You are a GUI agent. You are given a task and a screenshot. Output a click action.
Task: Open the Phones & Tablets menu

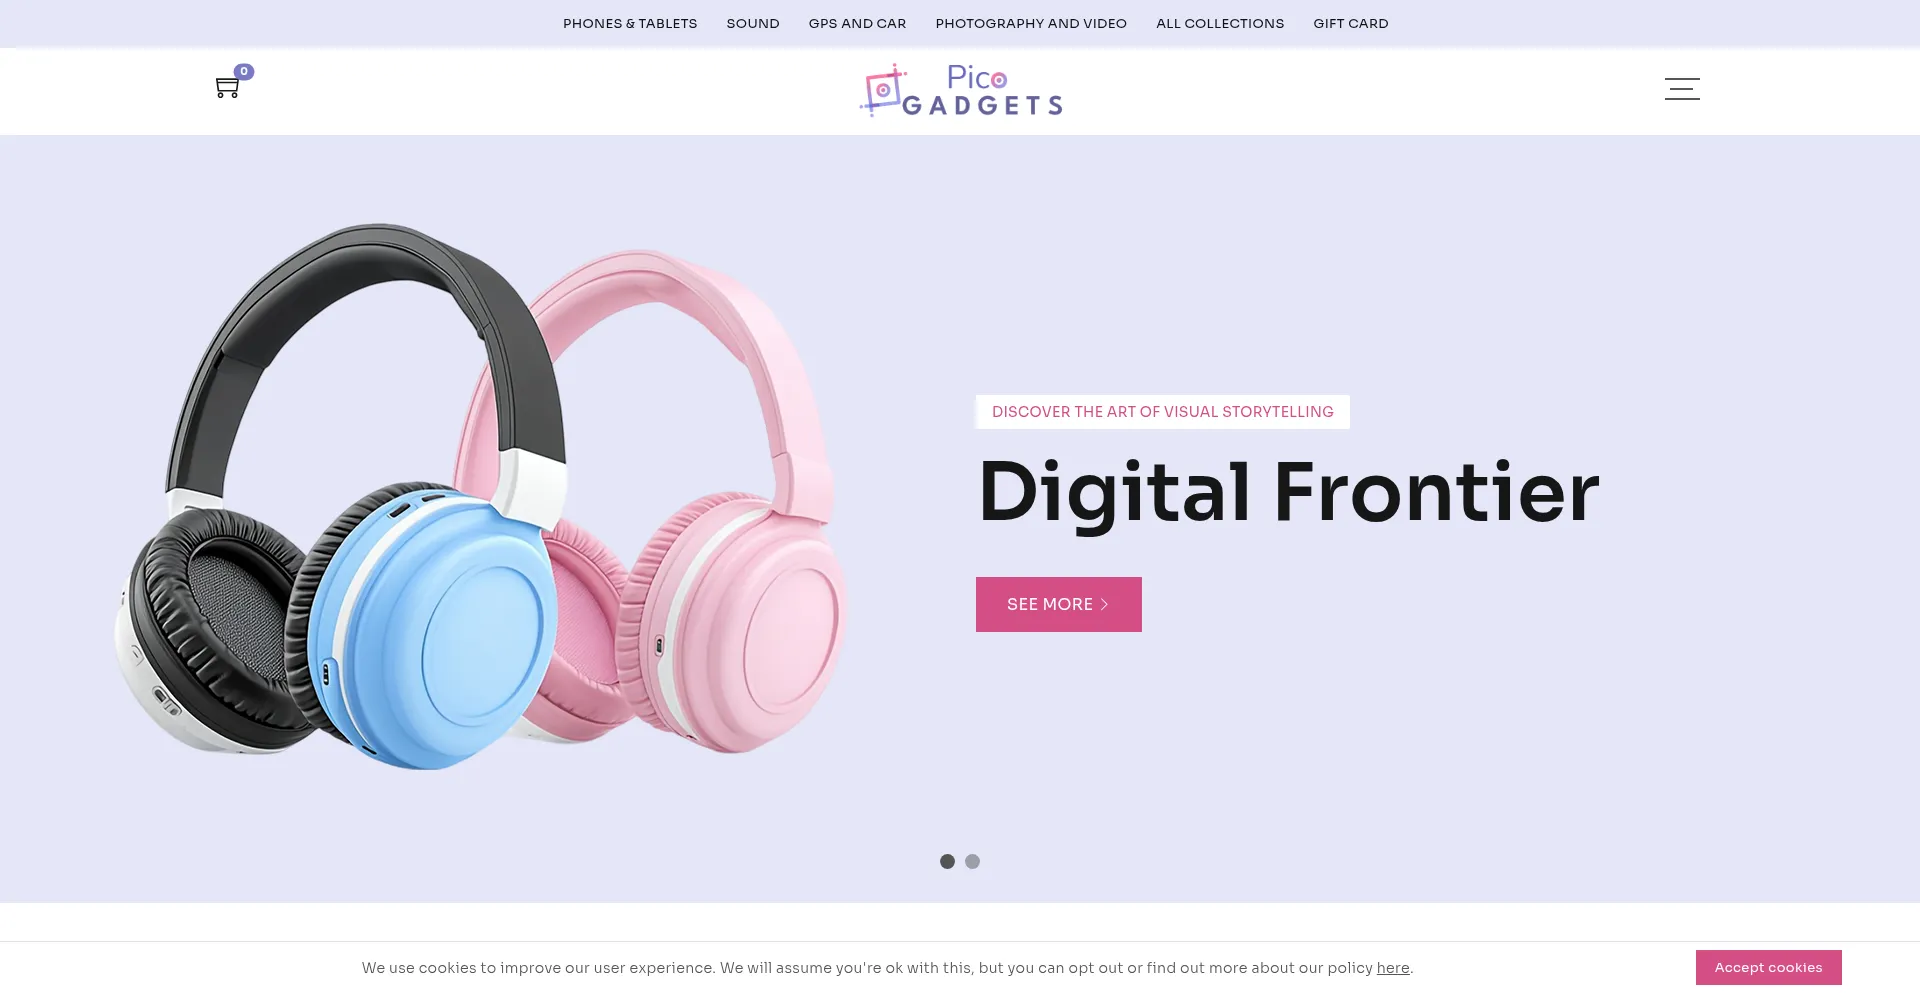(x=630, y=23)
